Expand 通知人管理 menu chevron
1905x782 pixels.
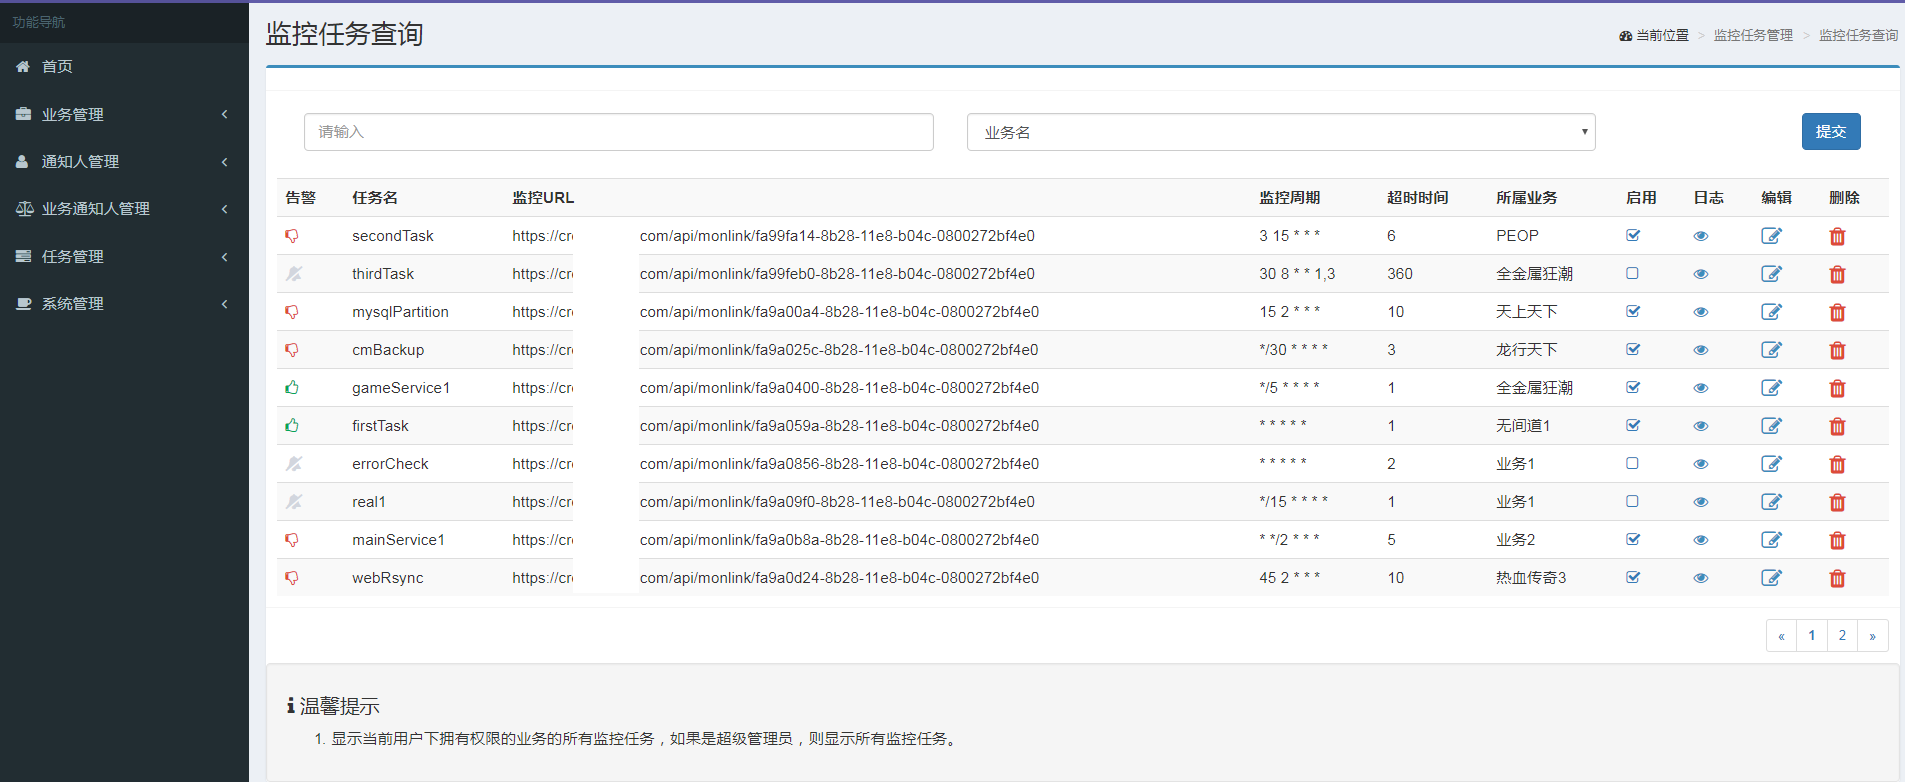coord(225,161)
